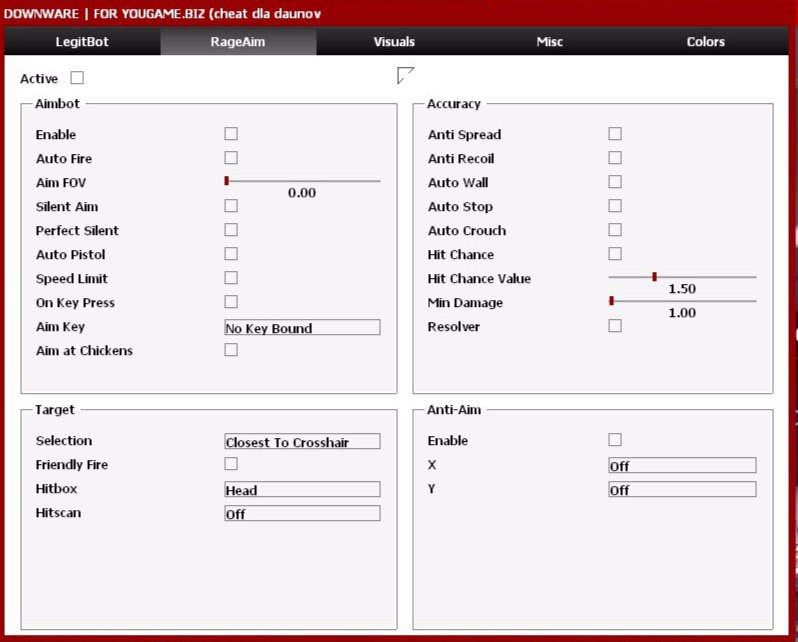This screenshot has width=798, height=642.
Task: Open the Colors tab
Action: tap(705, 42)
